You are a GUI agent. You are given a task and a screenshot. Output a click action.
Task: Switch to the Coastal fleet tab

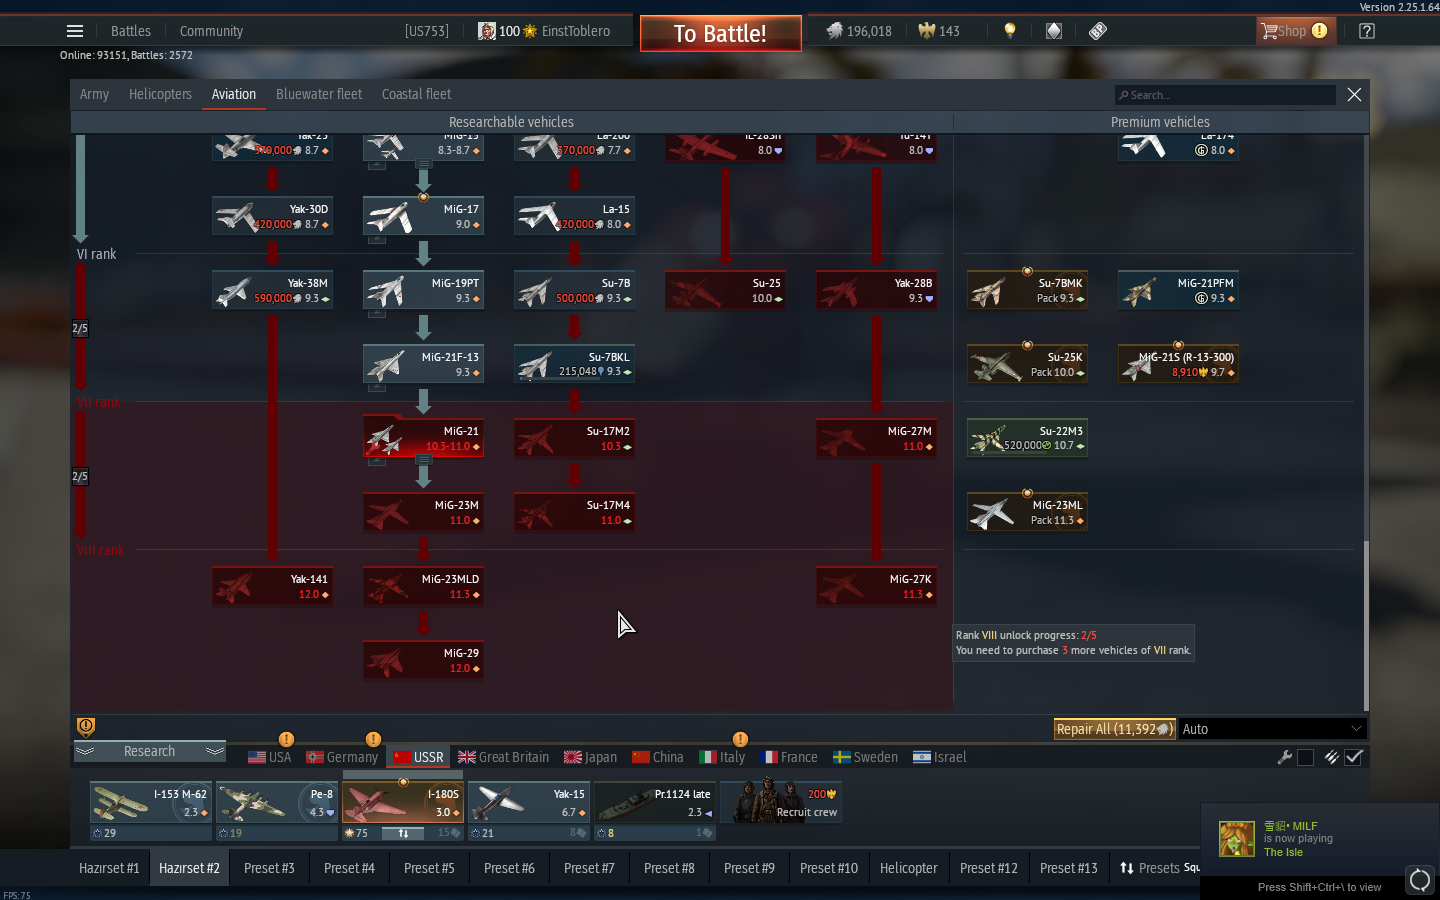click(x=416, y=94)
